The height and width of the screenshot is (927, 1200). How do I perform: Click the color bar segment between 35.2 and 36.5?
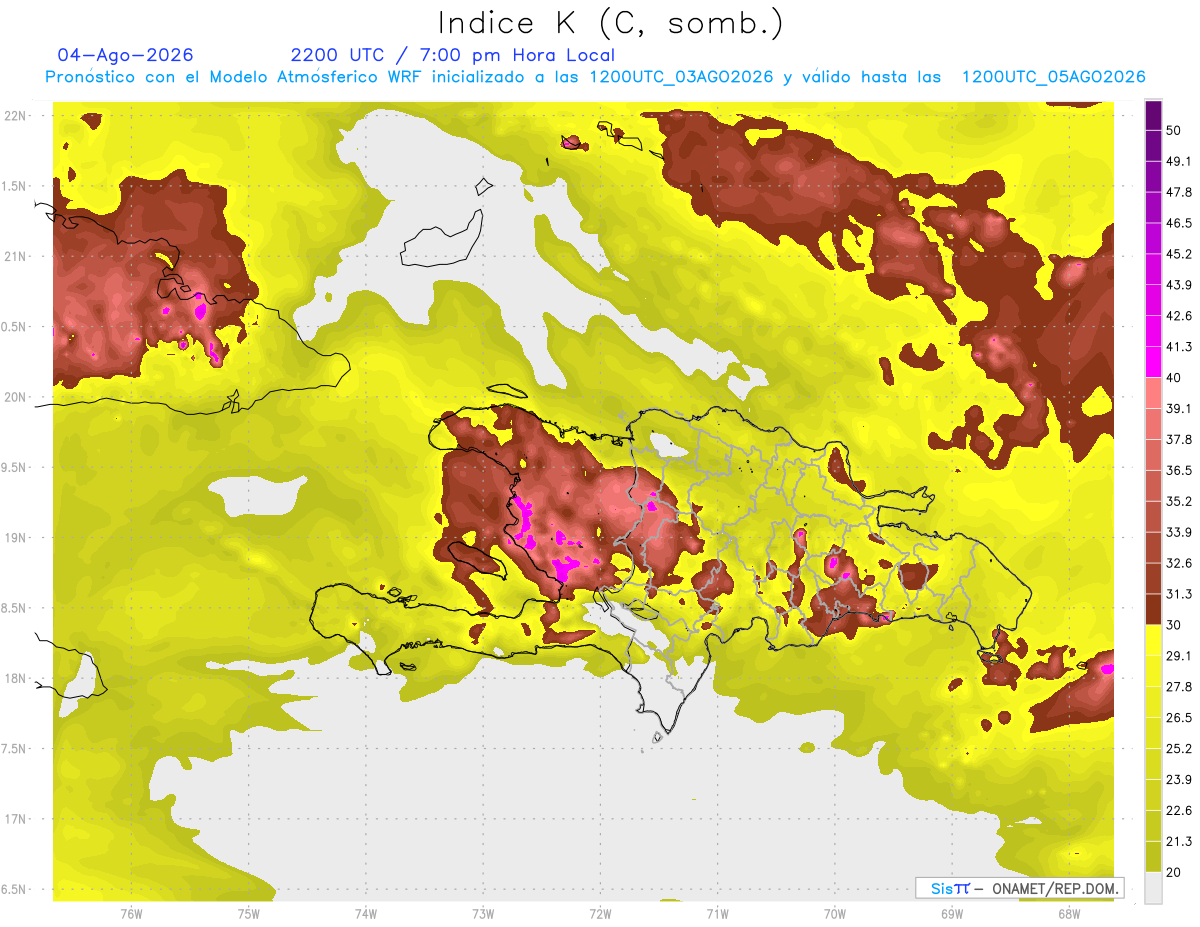click(1153, 486)
